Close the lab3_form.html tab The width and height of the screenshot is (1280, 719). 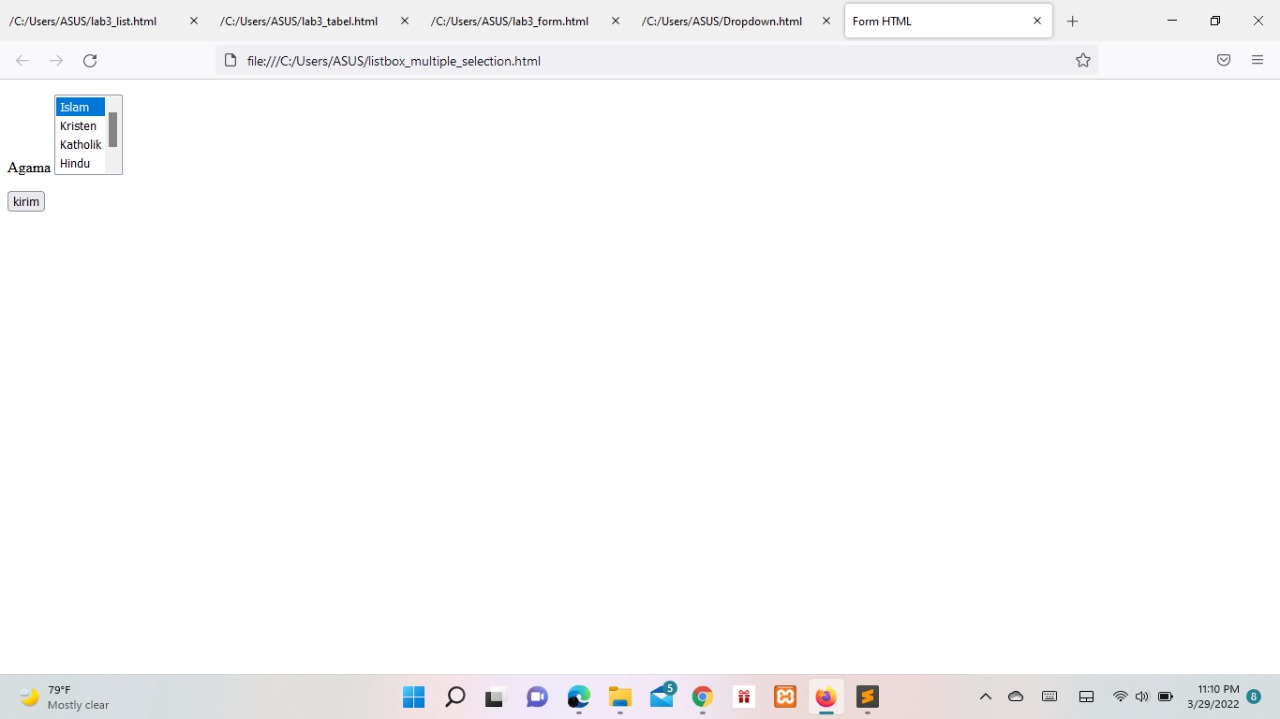[615, 21]
